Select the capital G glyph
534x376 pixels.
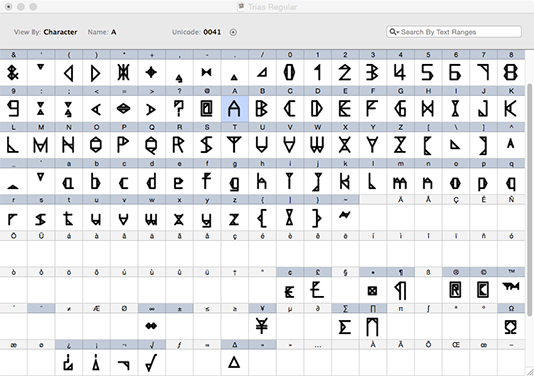point(400,109)
